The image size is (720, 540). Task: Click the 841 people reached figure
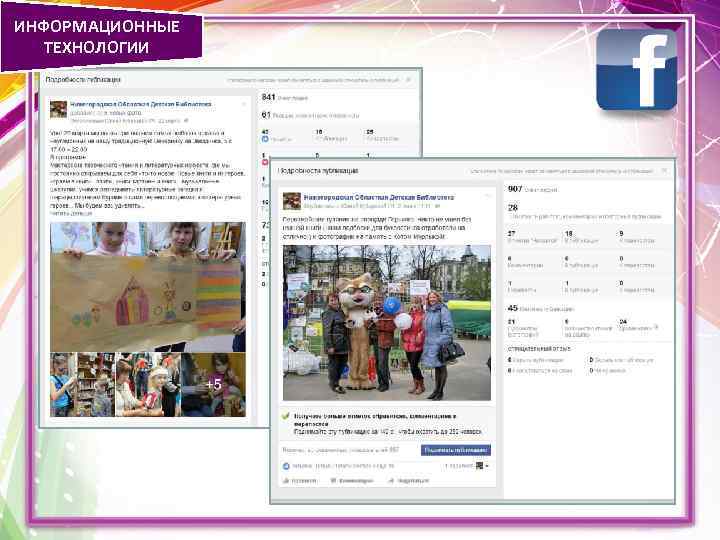click(269, 97)
